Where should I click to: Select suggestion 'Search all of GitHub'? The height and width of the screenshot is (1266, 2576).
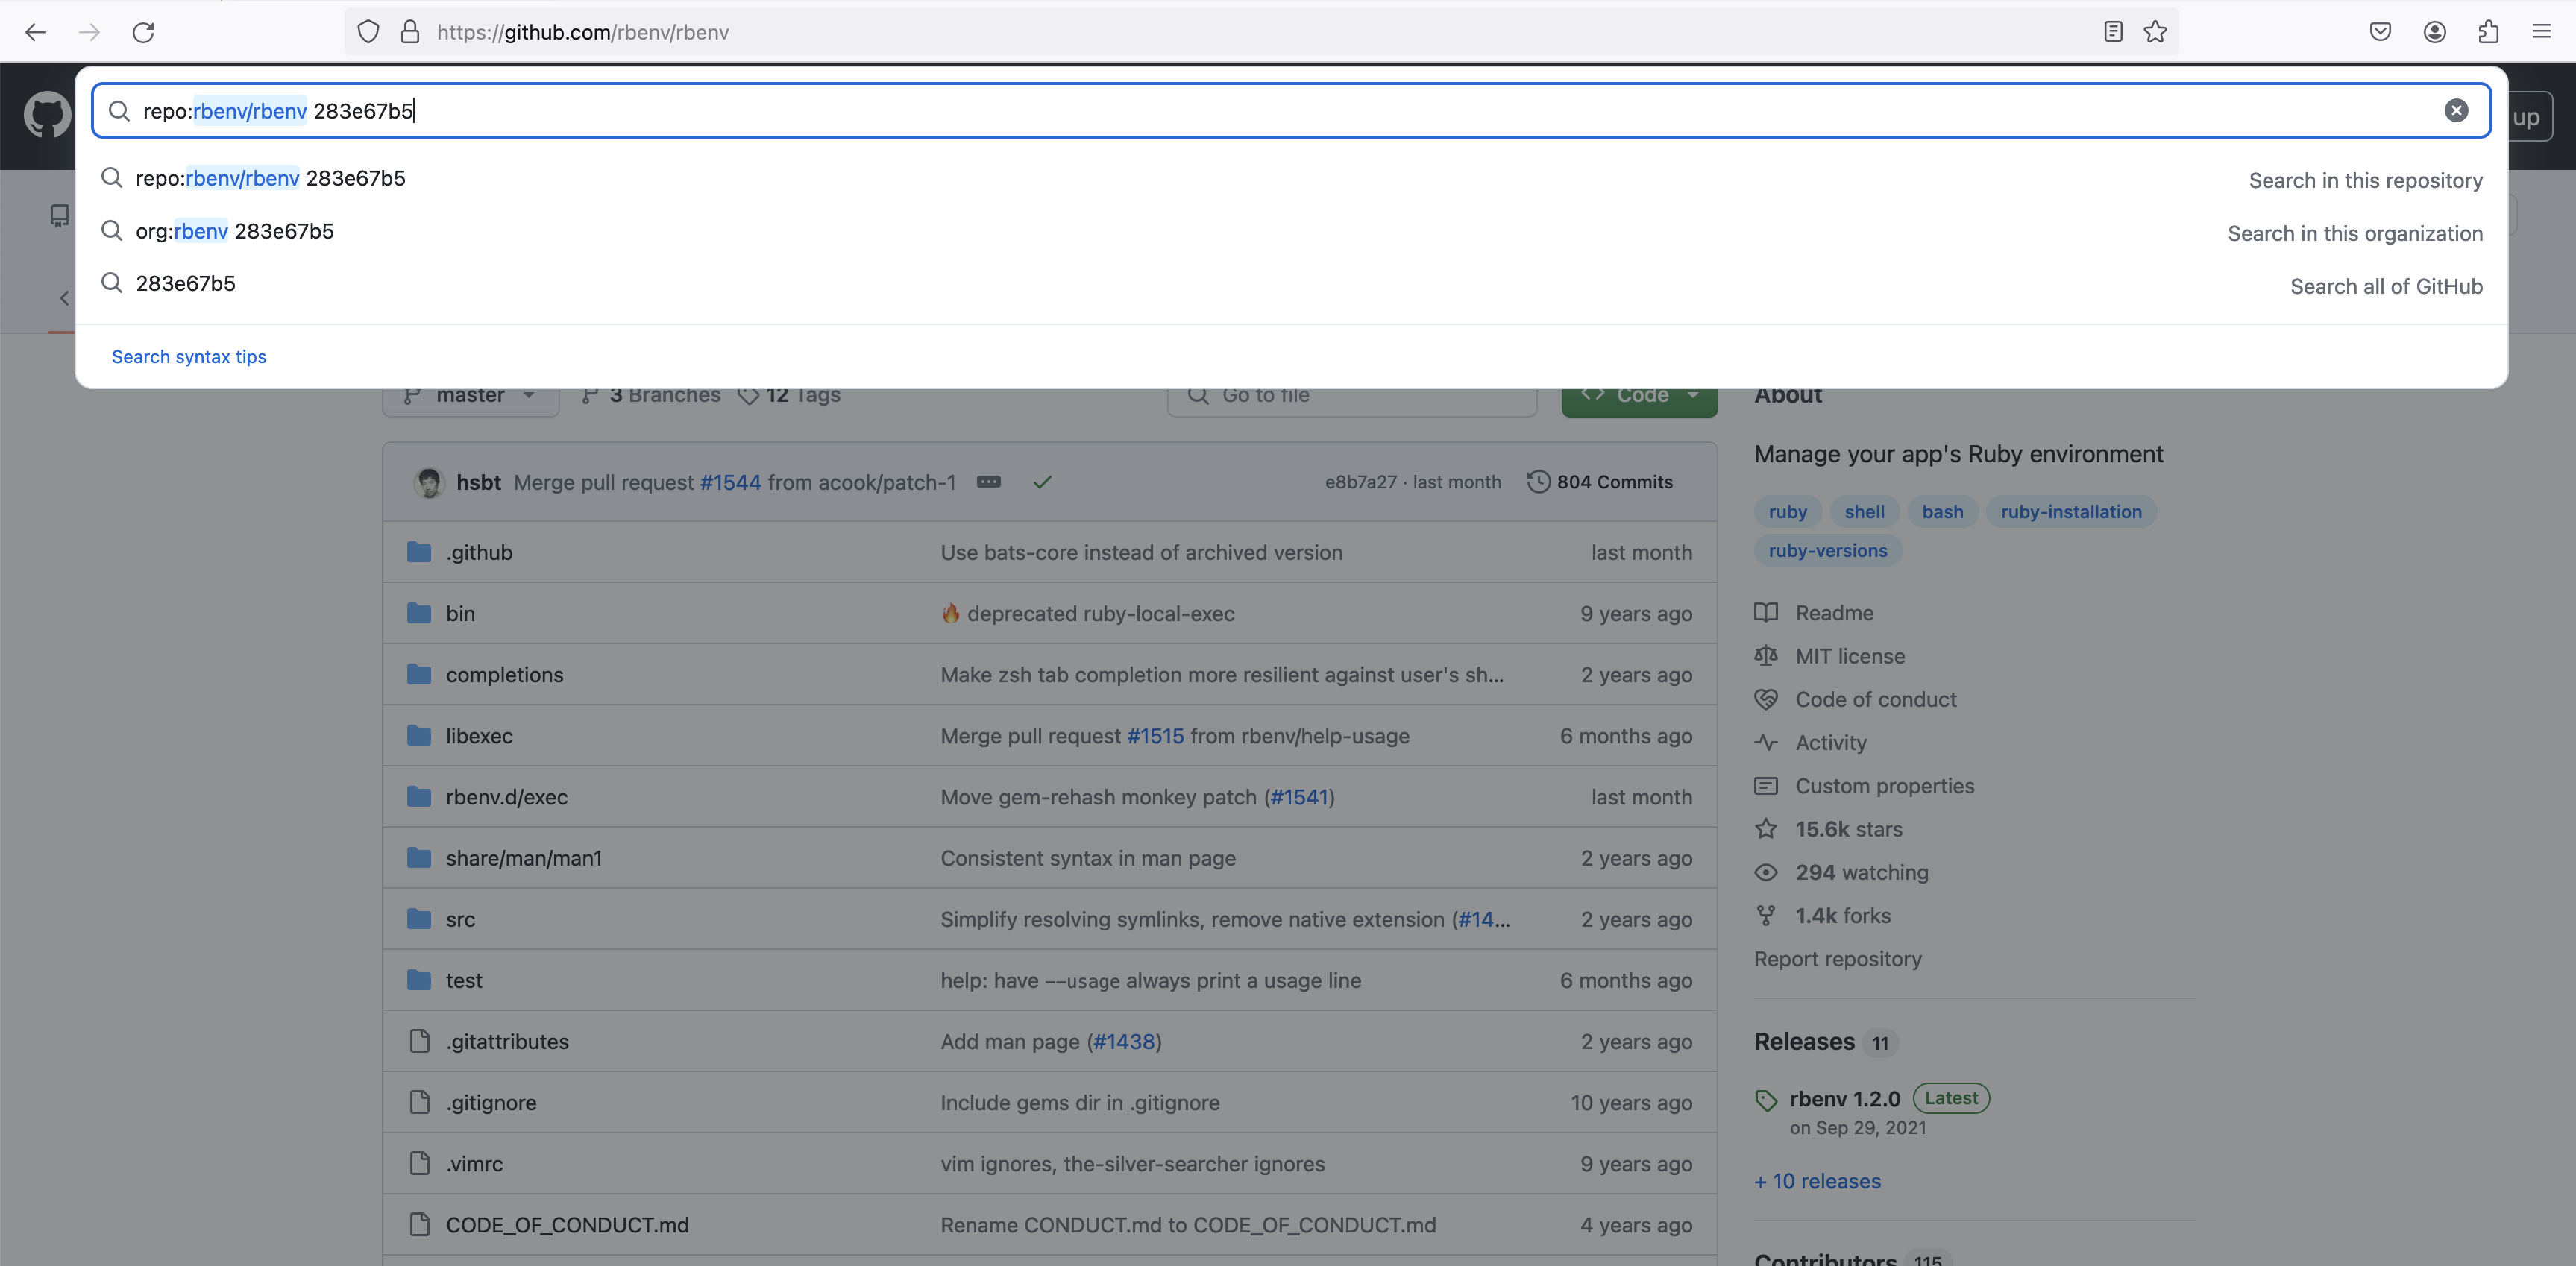(x=1292, y=285)
